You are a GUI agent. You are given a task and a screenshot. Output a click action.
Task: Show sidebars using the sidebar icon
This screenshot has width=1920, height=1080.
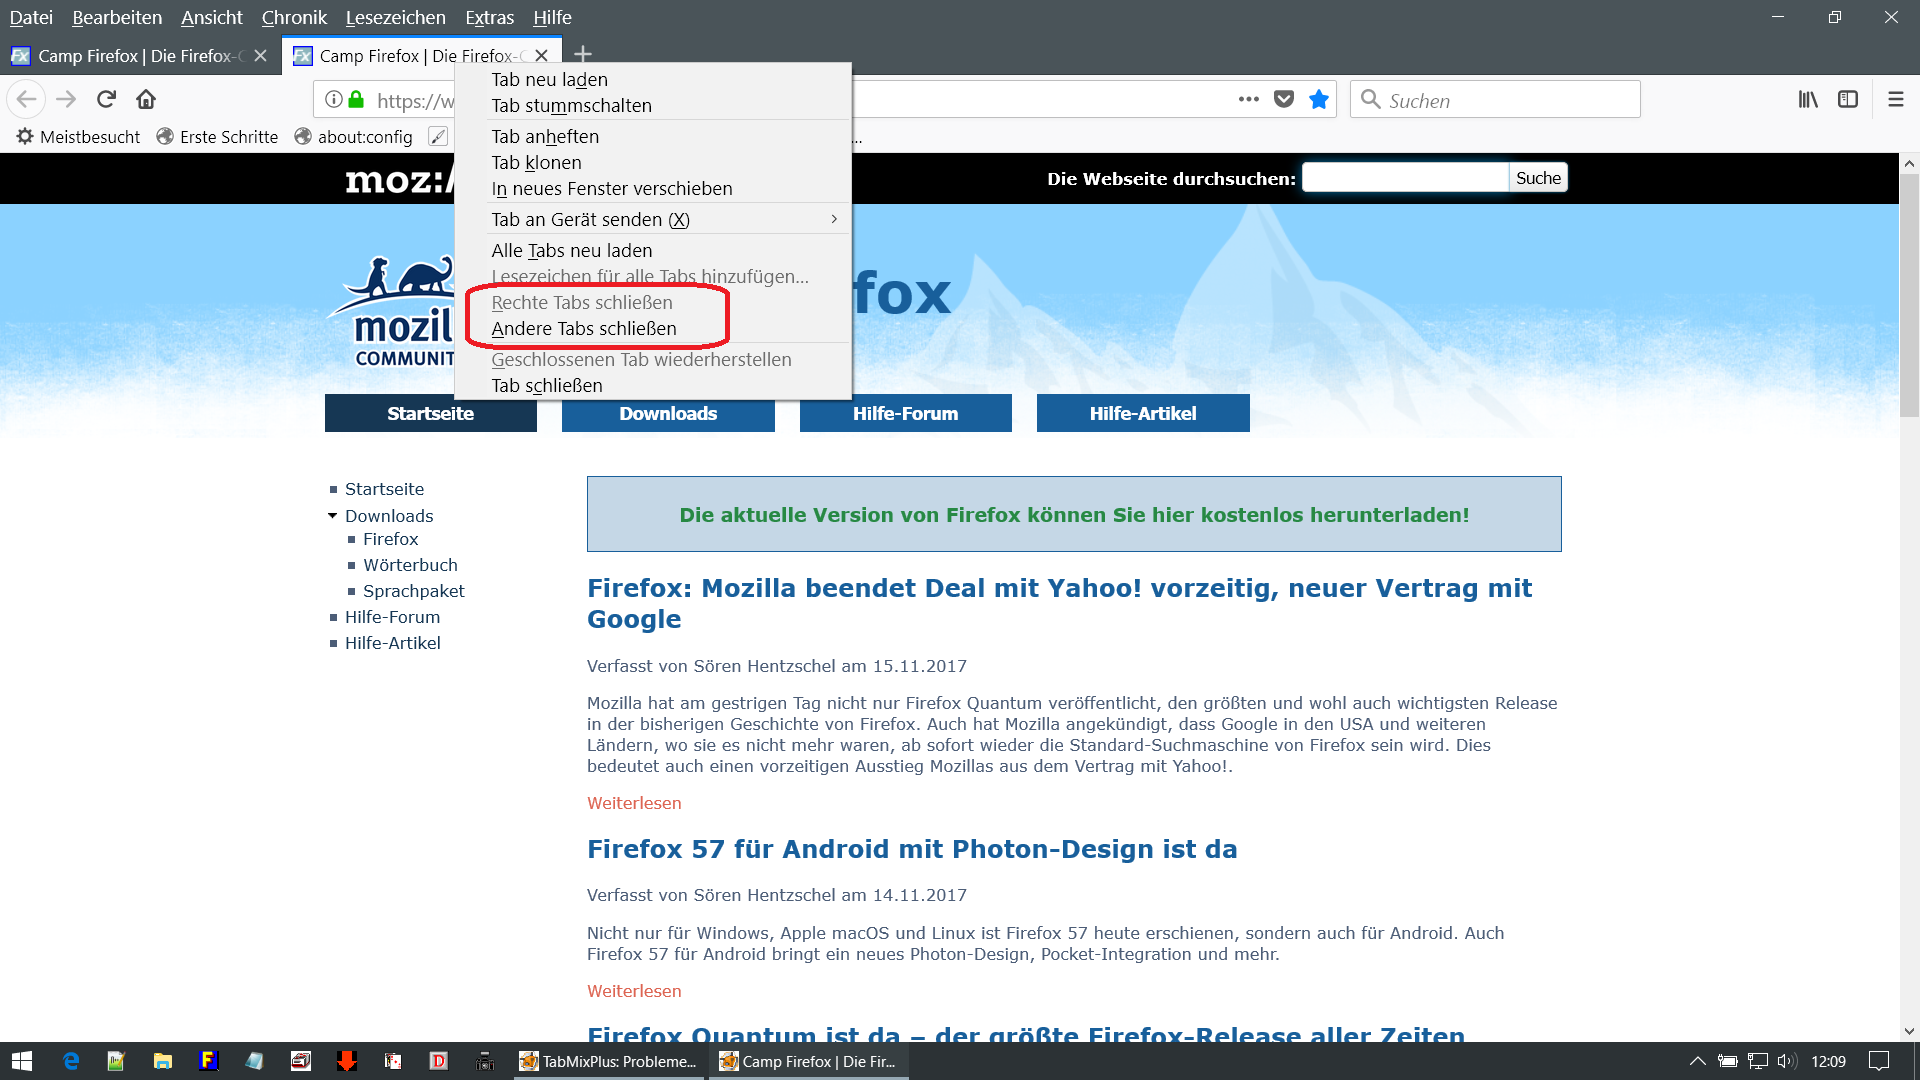pyautogui.click(x=1848, y=99)
